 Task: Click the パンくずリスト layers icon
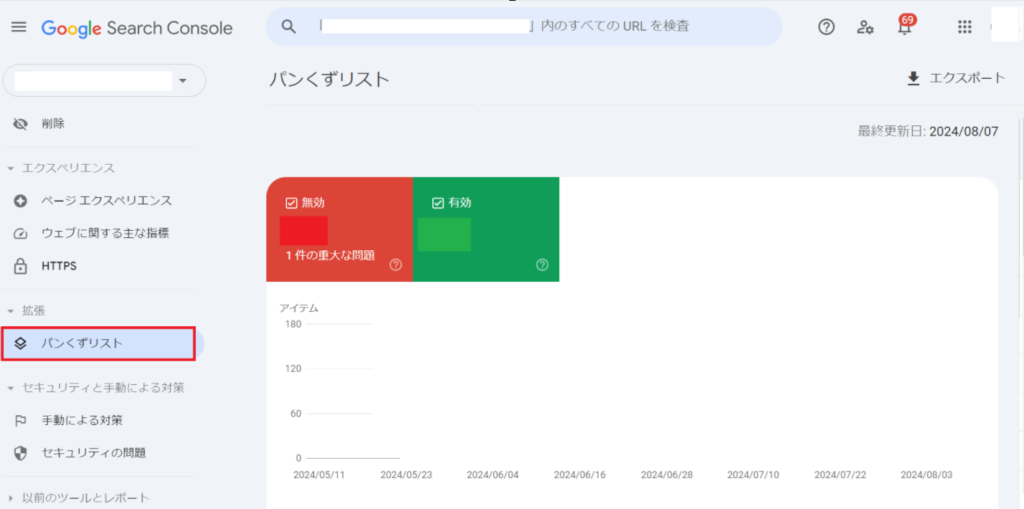pyautogui.click(x=20, y=344)
